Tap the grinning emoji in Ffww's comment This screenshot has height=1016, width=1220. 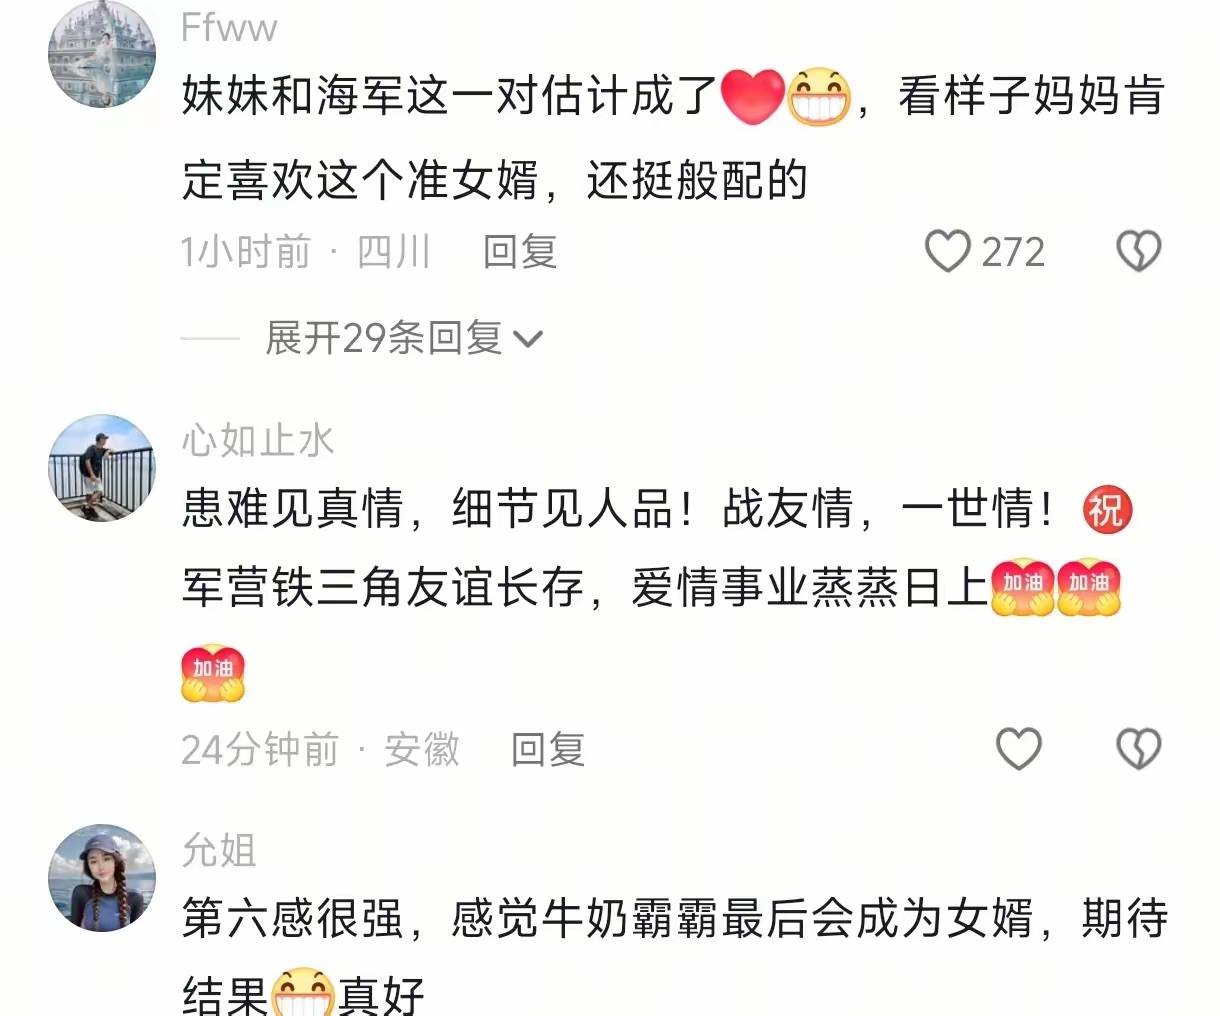[819, 97]
